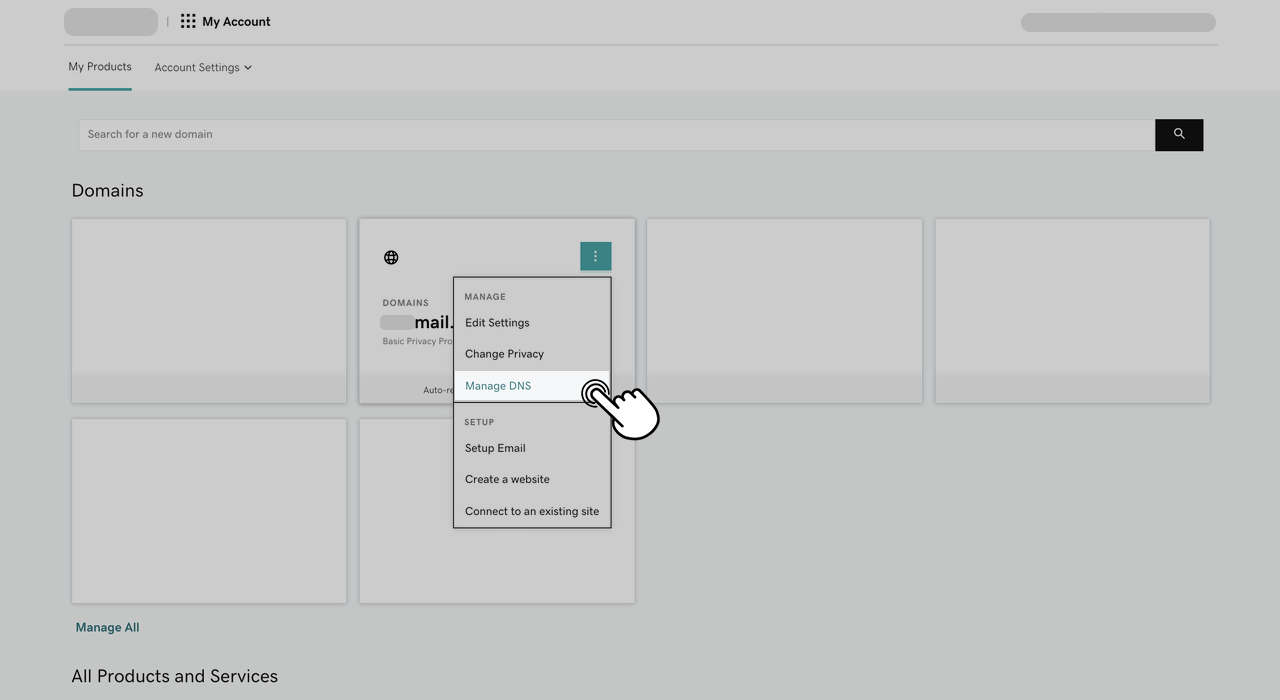Click the globe icon on the domain card
Screen dimensions: 1280x700
pyautogui.click(x=391, y=257)
